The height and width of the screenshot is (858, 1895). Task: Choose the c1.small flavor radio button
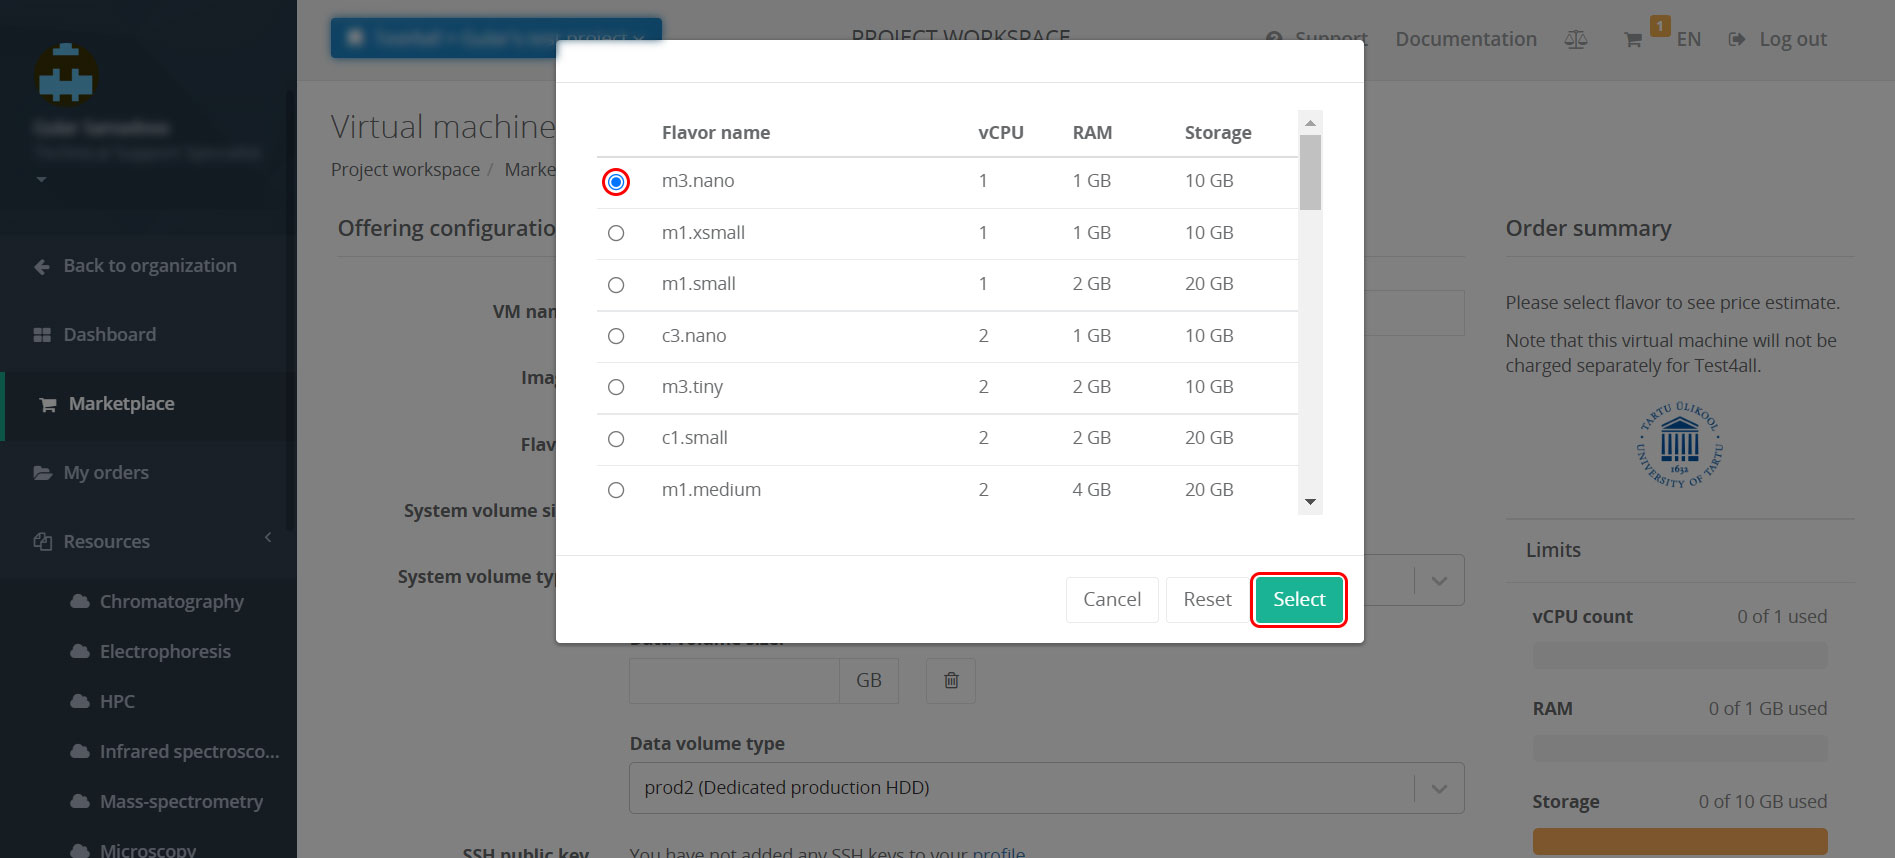tap(616, 439)
